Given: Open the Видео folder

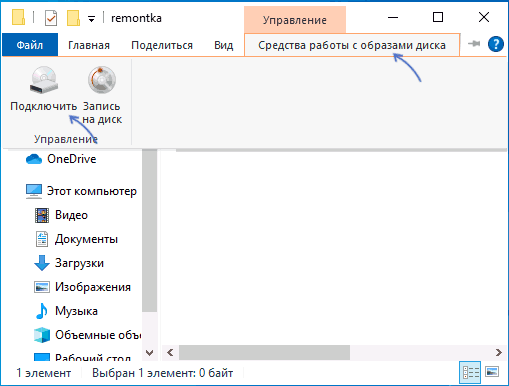Looking at the screenshot, I should pyautogui.click(x=71, y=215).
